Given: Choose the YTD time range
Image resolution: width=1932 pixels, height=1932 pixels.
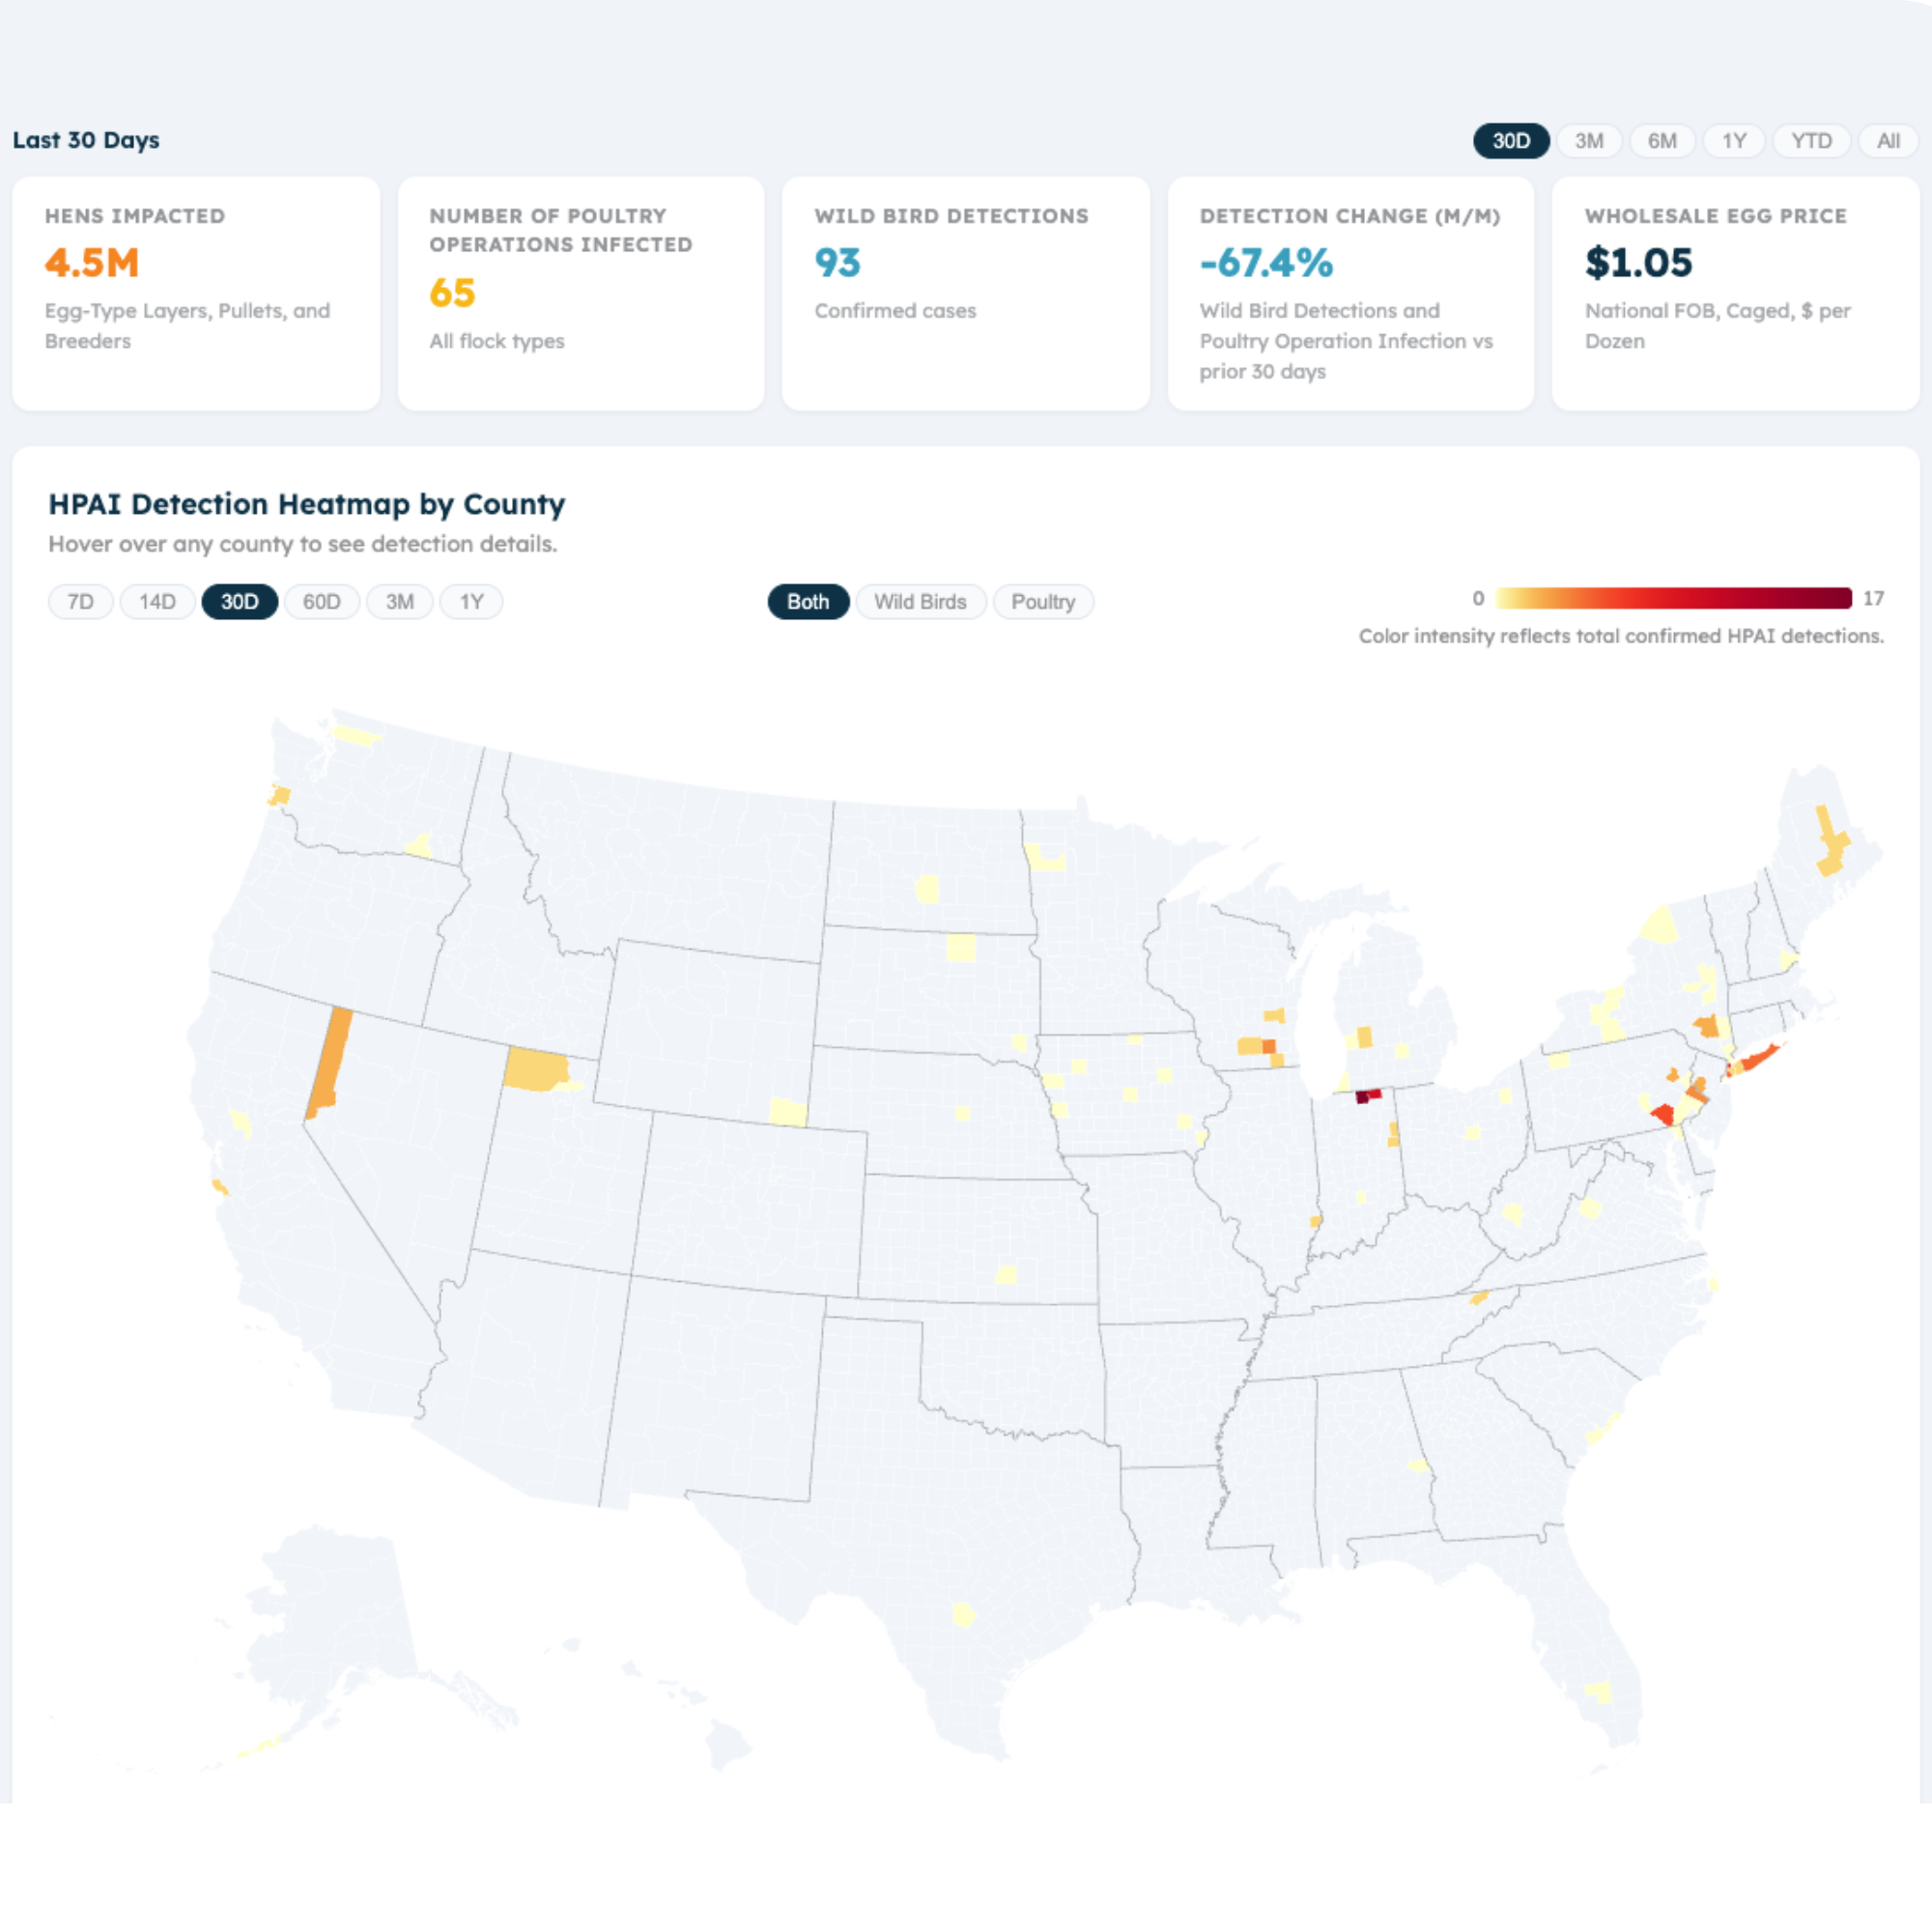Looking at the screenshot, I should (1810, 141).
